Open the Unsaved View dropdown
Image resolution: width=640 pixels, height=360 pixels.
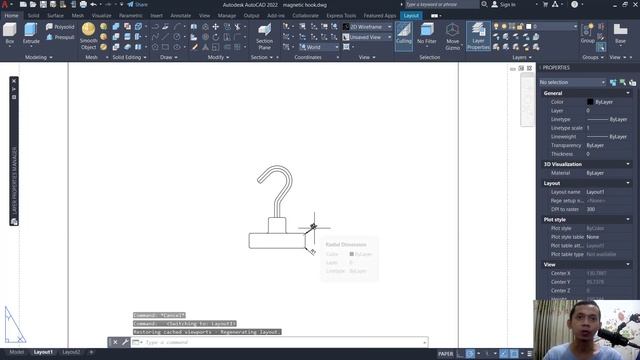[367, 37]
